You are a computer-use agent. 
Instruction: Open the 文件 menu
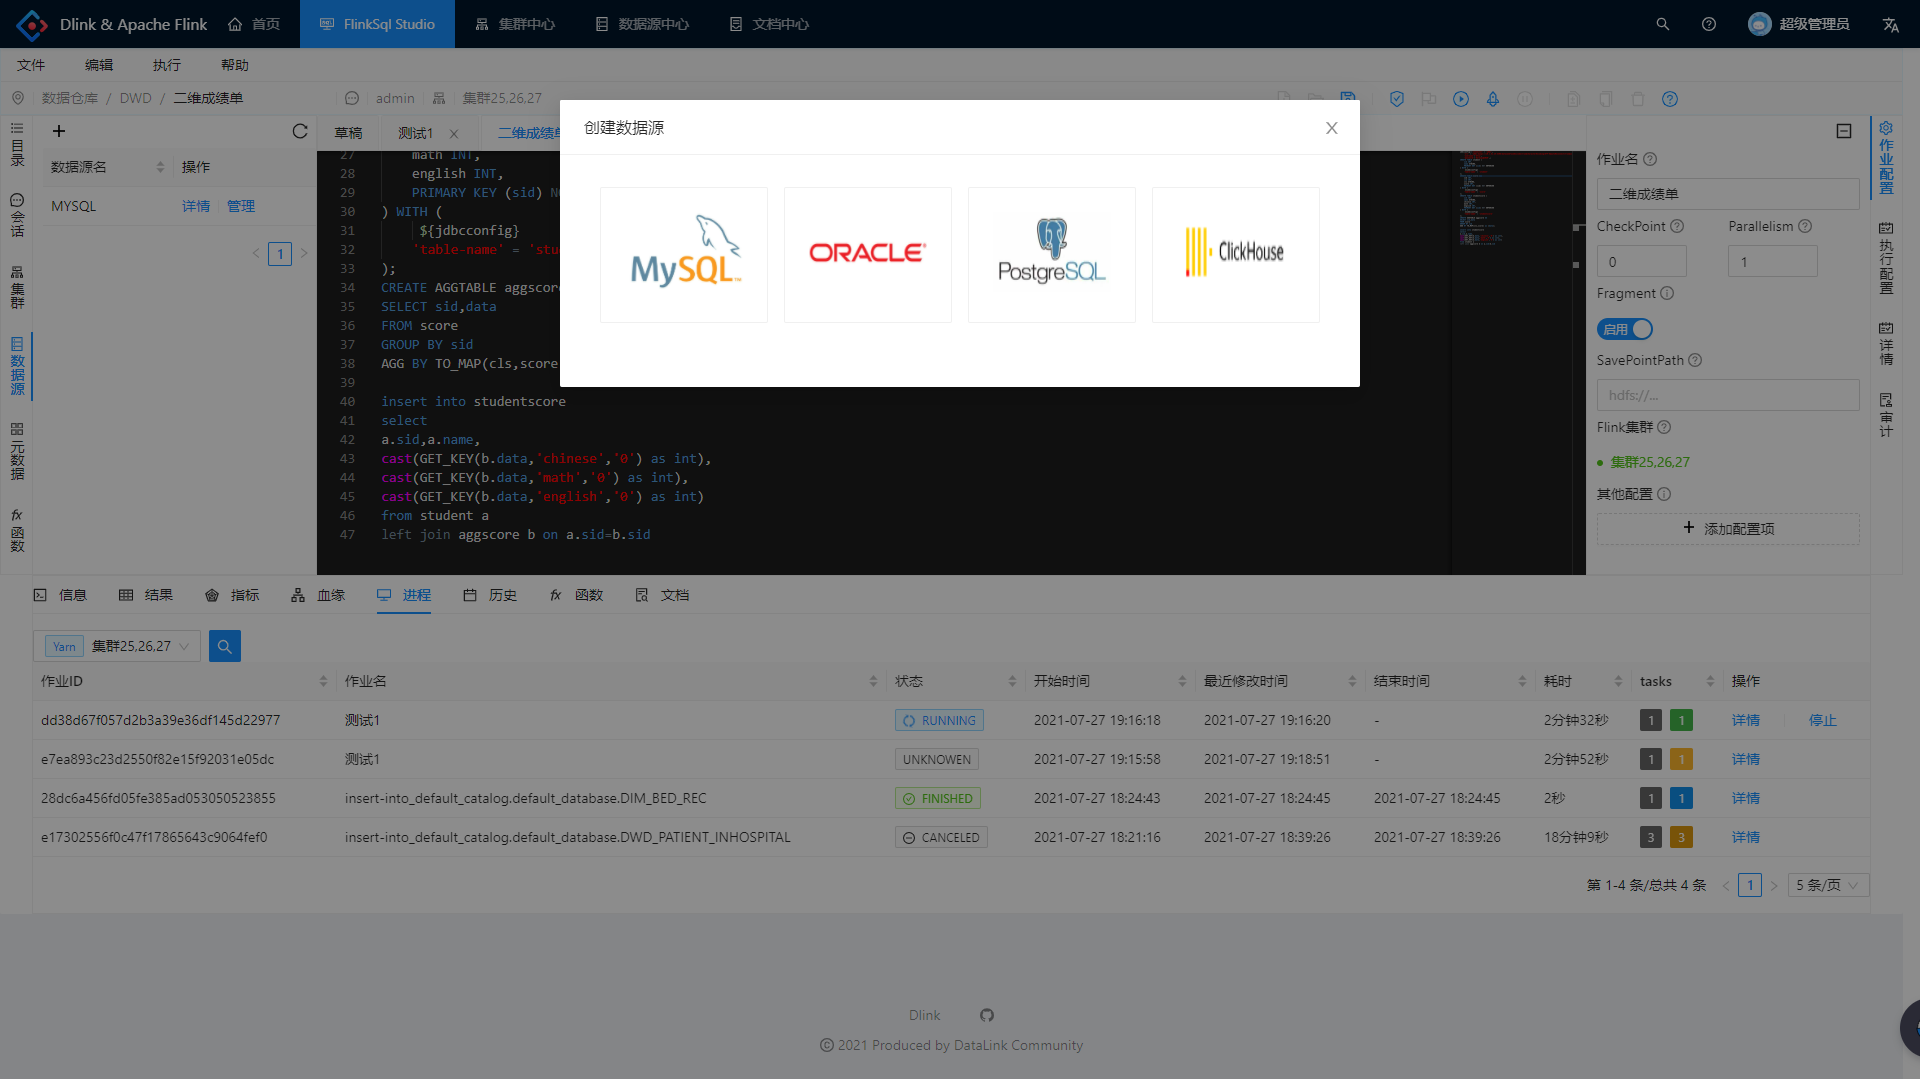coord(31,65)
